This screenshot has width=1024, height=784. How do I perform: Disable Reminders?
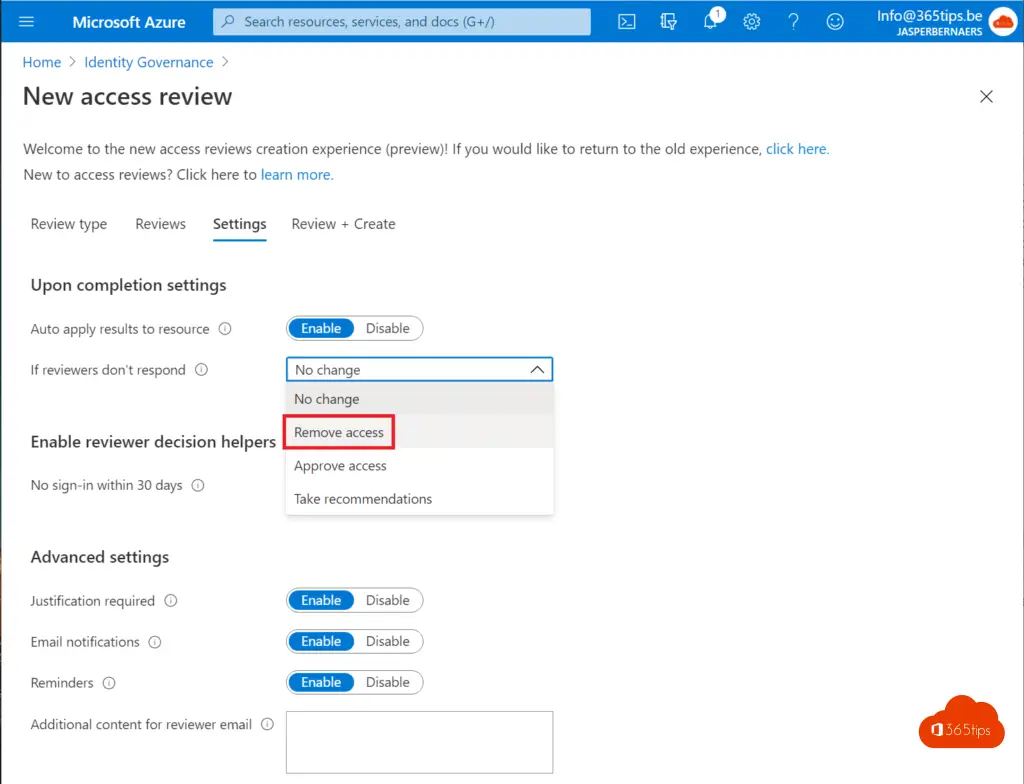click(387, 683)
